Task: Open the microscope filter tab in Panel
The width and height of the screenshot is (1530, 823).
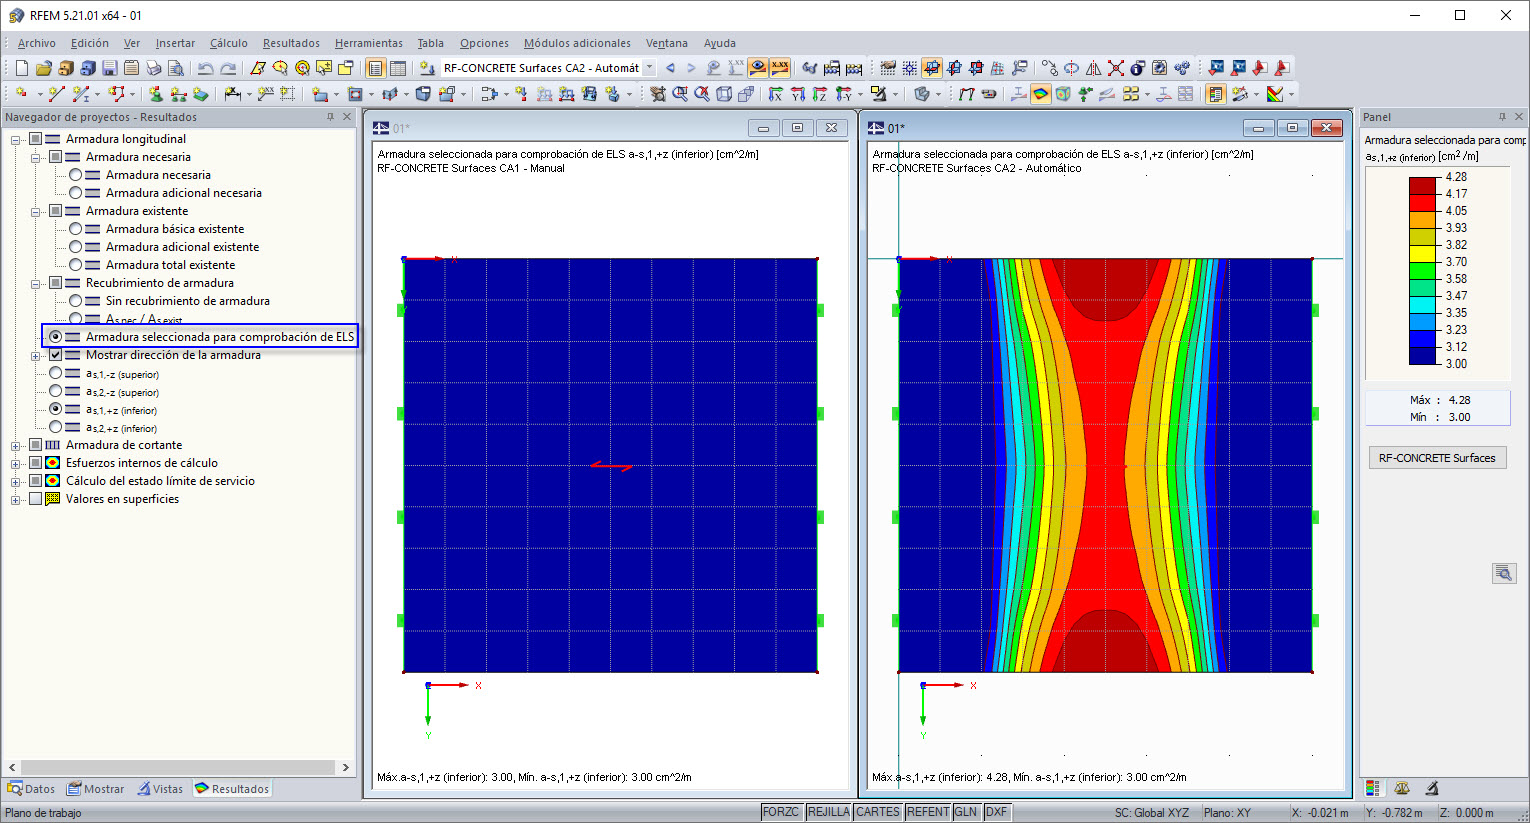Action: click(1432, 788)
